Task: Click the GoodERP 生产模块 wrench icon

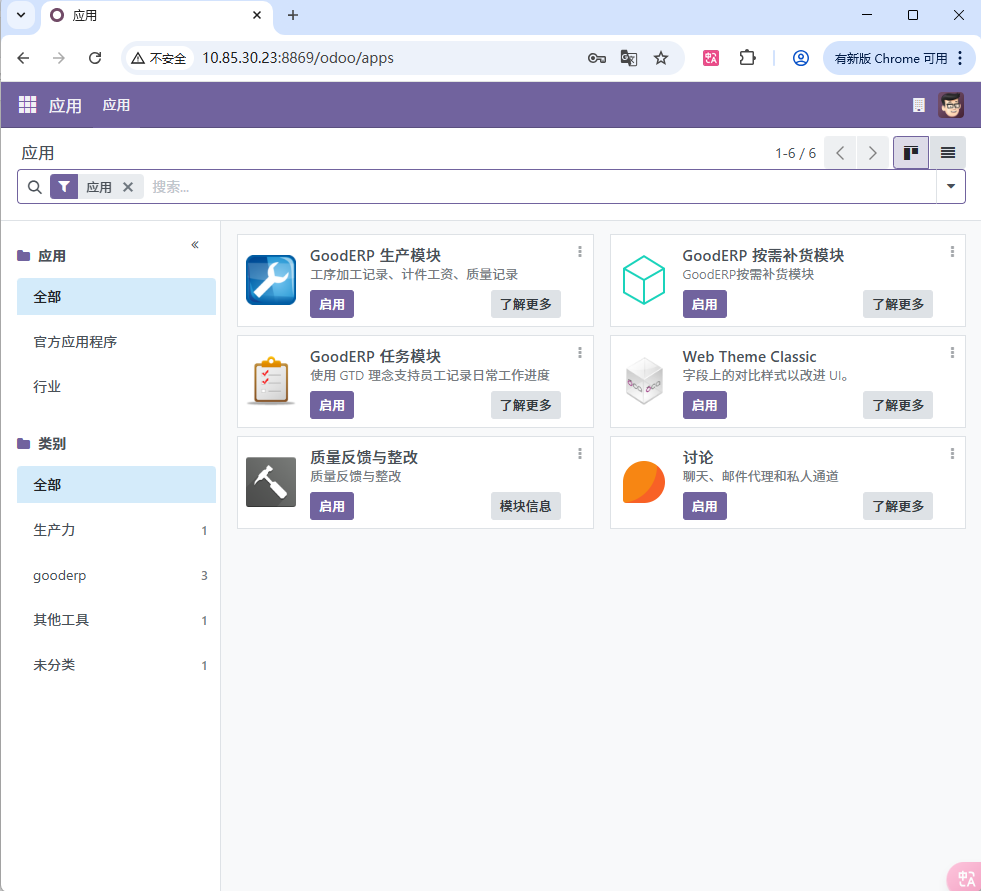Action: click(x=271, y=280)
